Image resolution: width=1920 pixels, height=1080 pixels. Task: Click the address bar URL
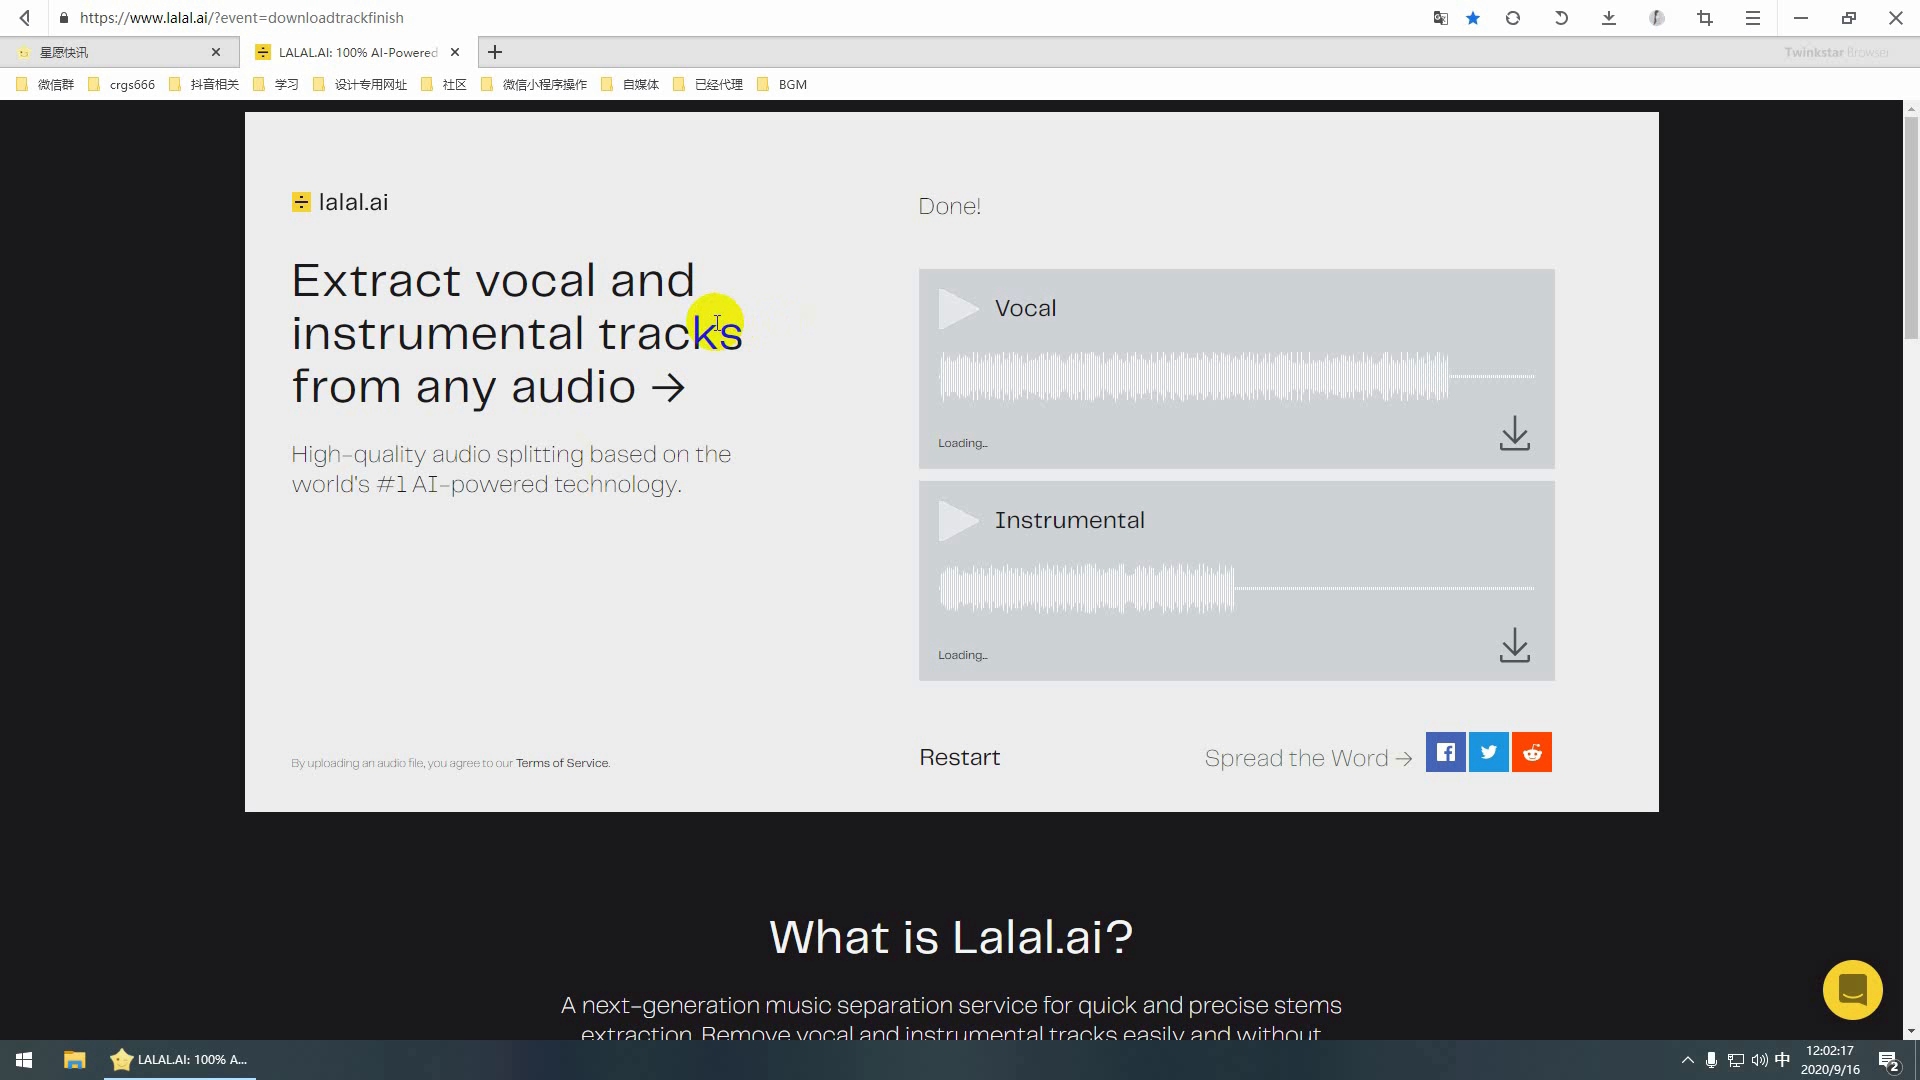[242, 18]
